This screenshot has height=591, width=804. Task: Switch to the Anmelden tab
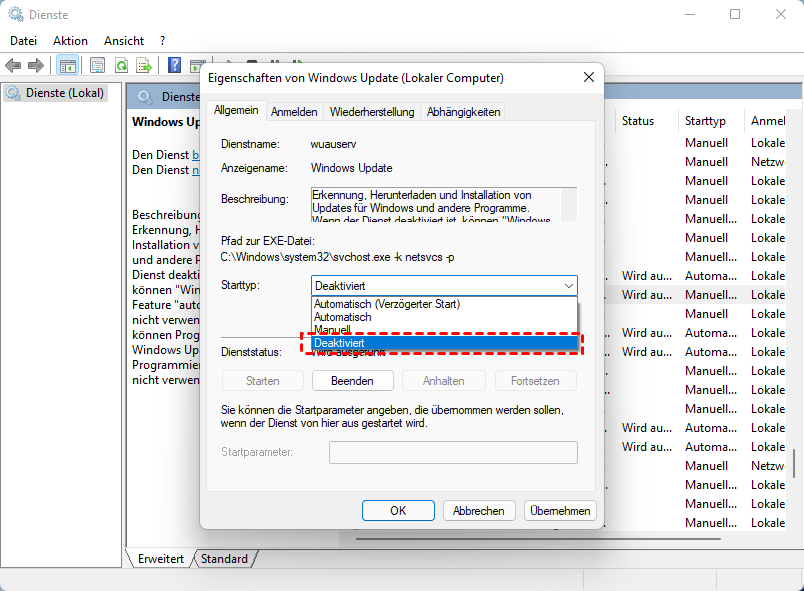pyautogui.click(x=294, y=112)
